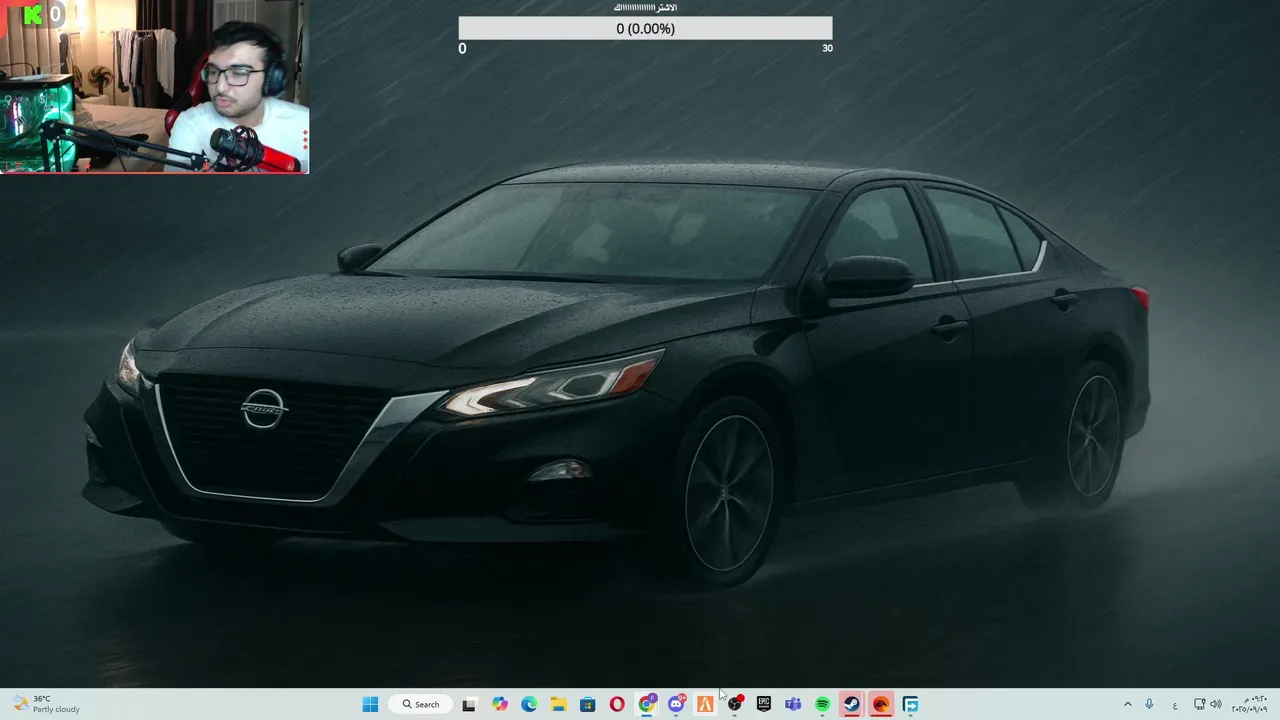Image resolution: width=1280 pixels, height=720 pixels.
Task: Open the orange FL-style app icon
Action: click(705, 704)
